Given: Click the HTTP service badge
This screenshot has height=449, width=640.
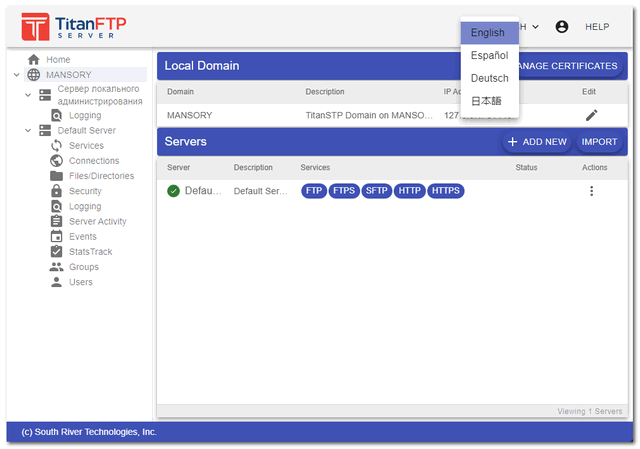Looking at the screenshot, I should 409,191.
